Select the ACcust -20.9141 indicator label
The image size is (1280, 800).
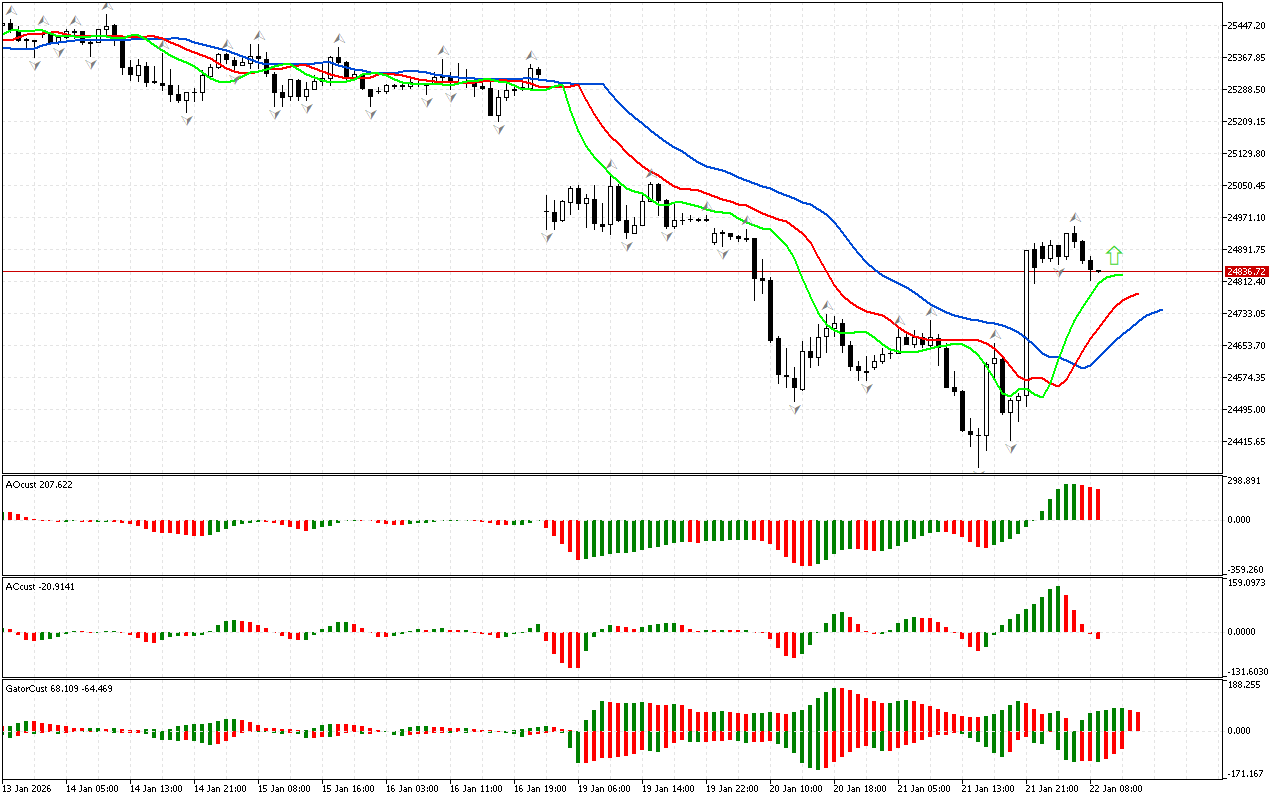(x=40, y=586)
